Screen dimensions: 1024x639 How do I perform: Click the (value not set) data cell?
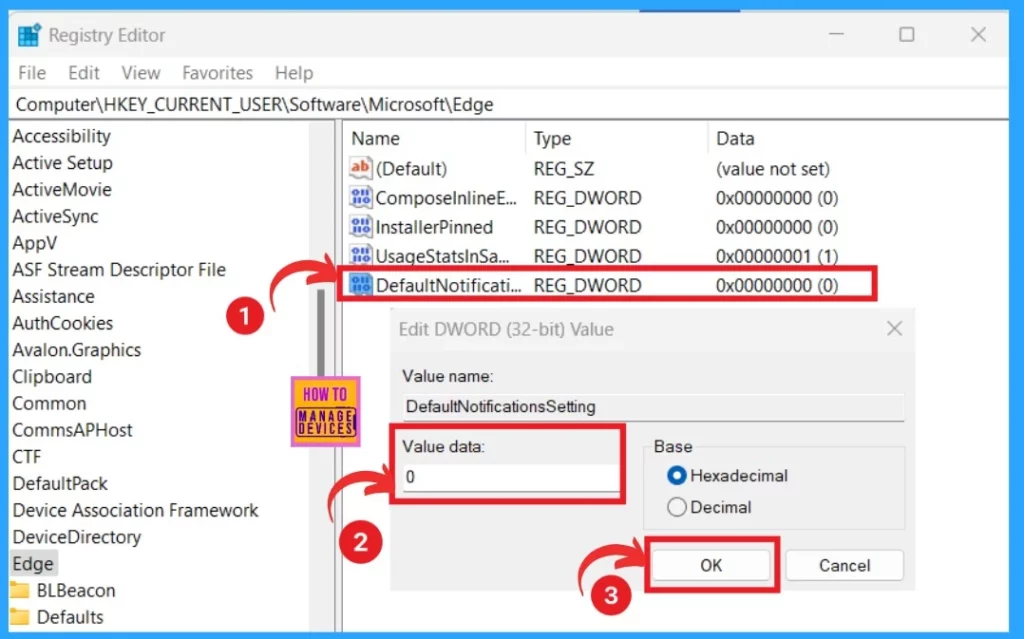(x=773, y=169)
